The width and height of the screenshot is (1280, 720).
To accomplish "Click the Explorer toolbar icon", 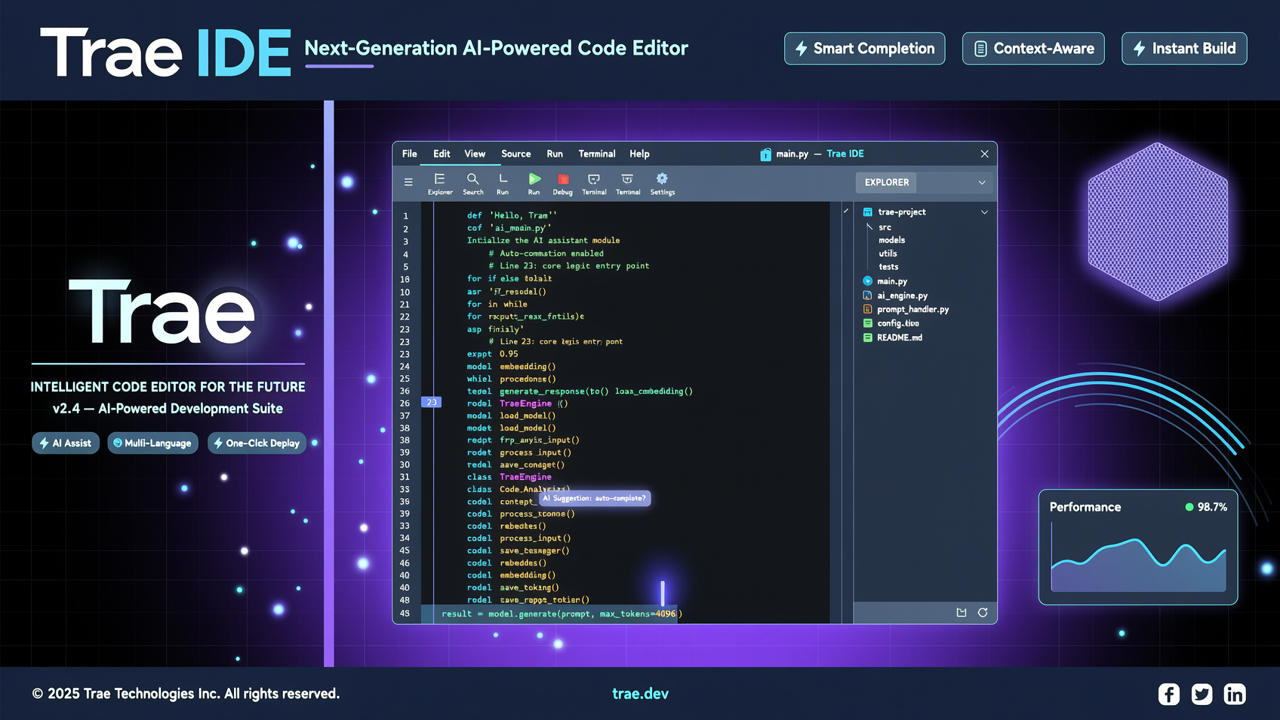I will point(440,183).
